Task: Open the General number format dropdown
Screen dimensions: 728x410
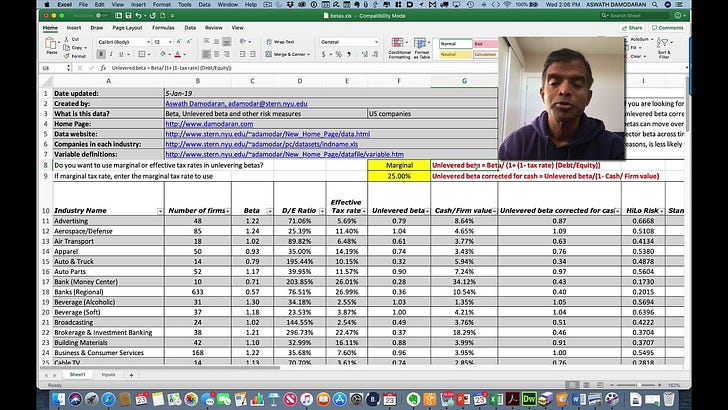Action: click(349, 42)
